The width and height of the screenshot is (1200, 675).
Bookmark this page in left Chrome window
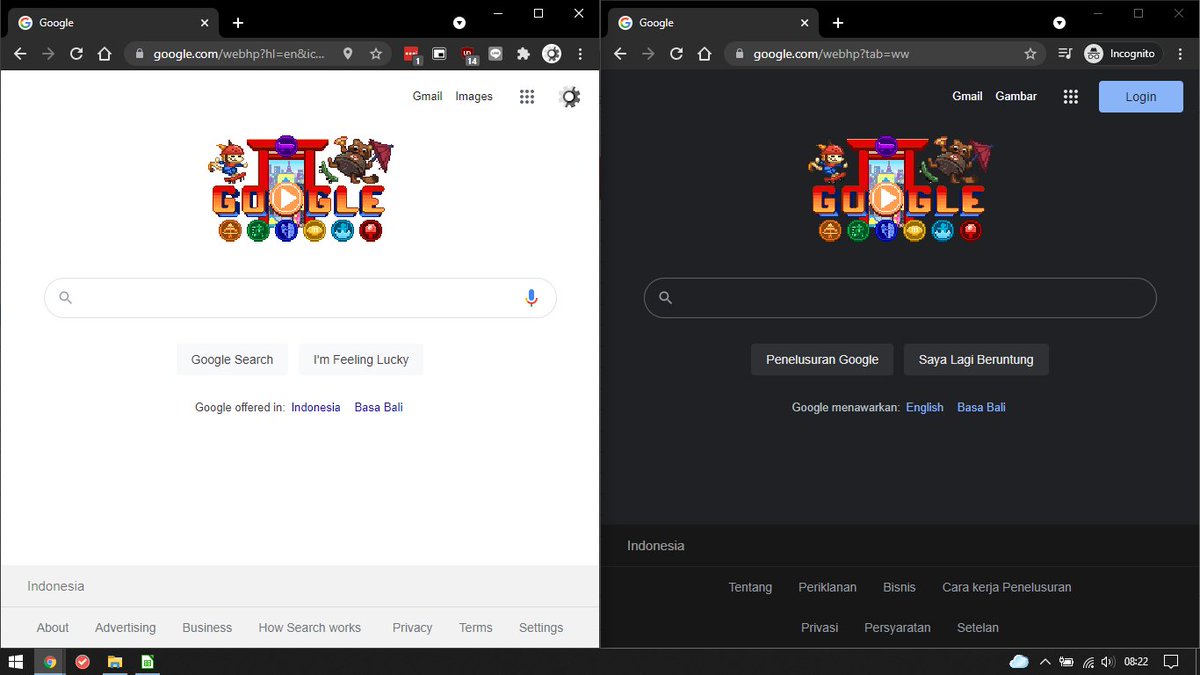(x=376, y=54)
